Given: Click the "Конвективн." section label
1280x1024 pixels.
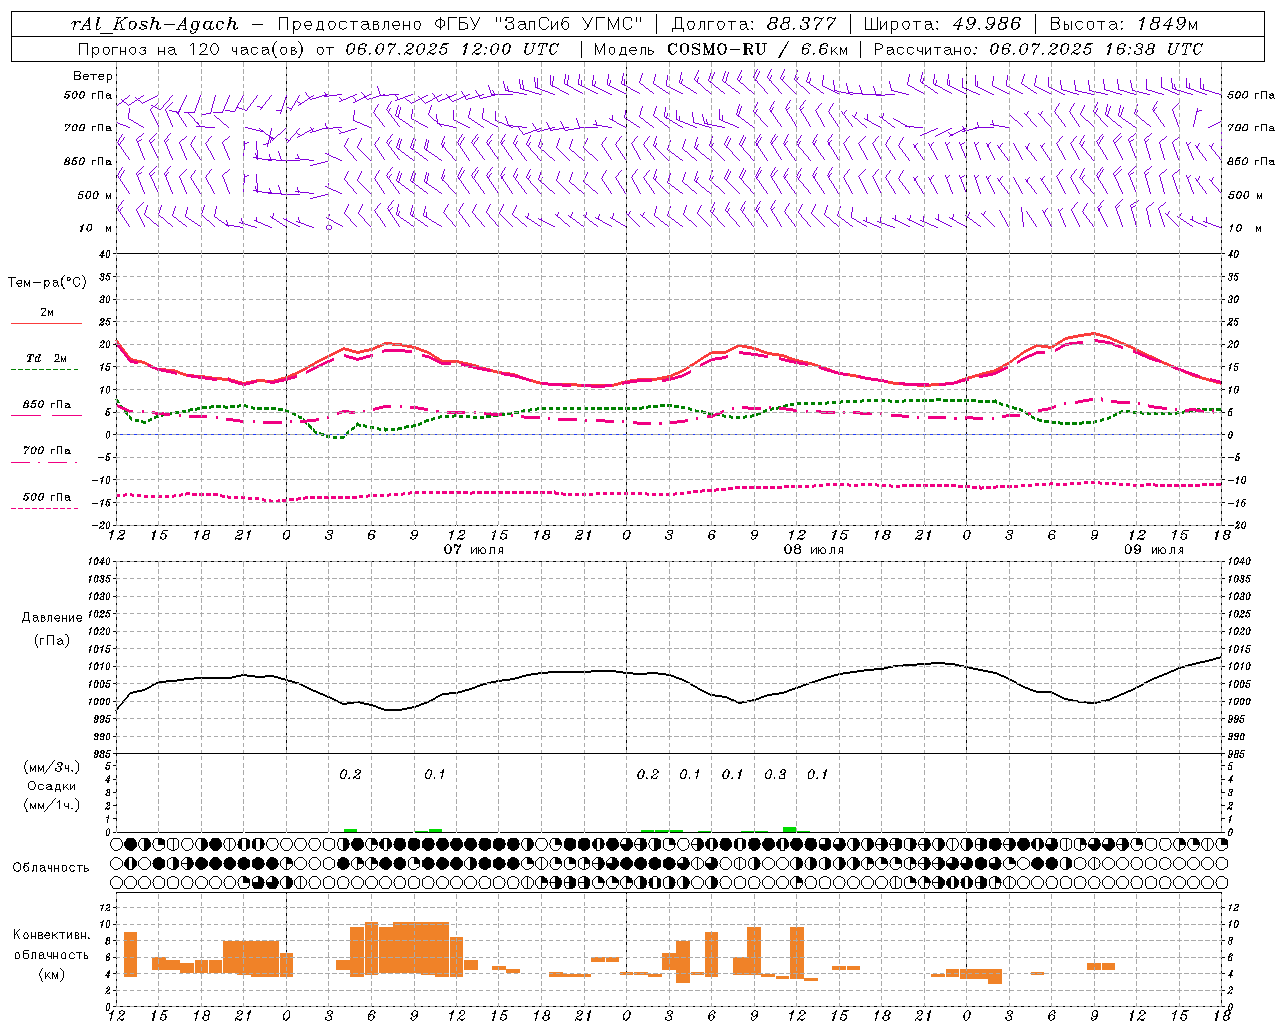Looking at the screenshot, I should coord(51,935).
